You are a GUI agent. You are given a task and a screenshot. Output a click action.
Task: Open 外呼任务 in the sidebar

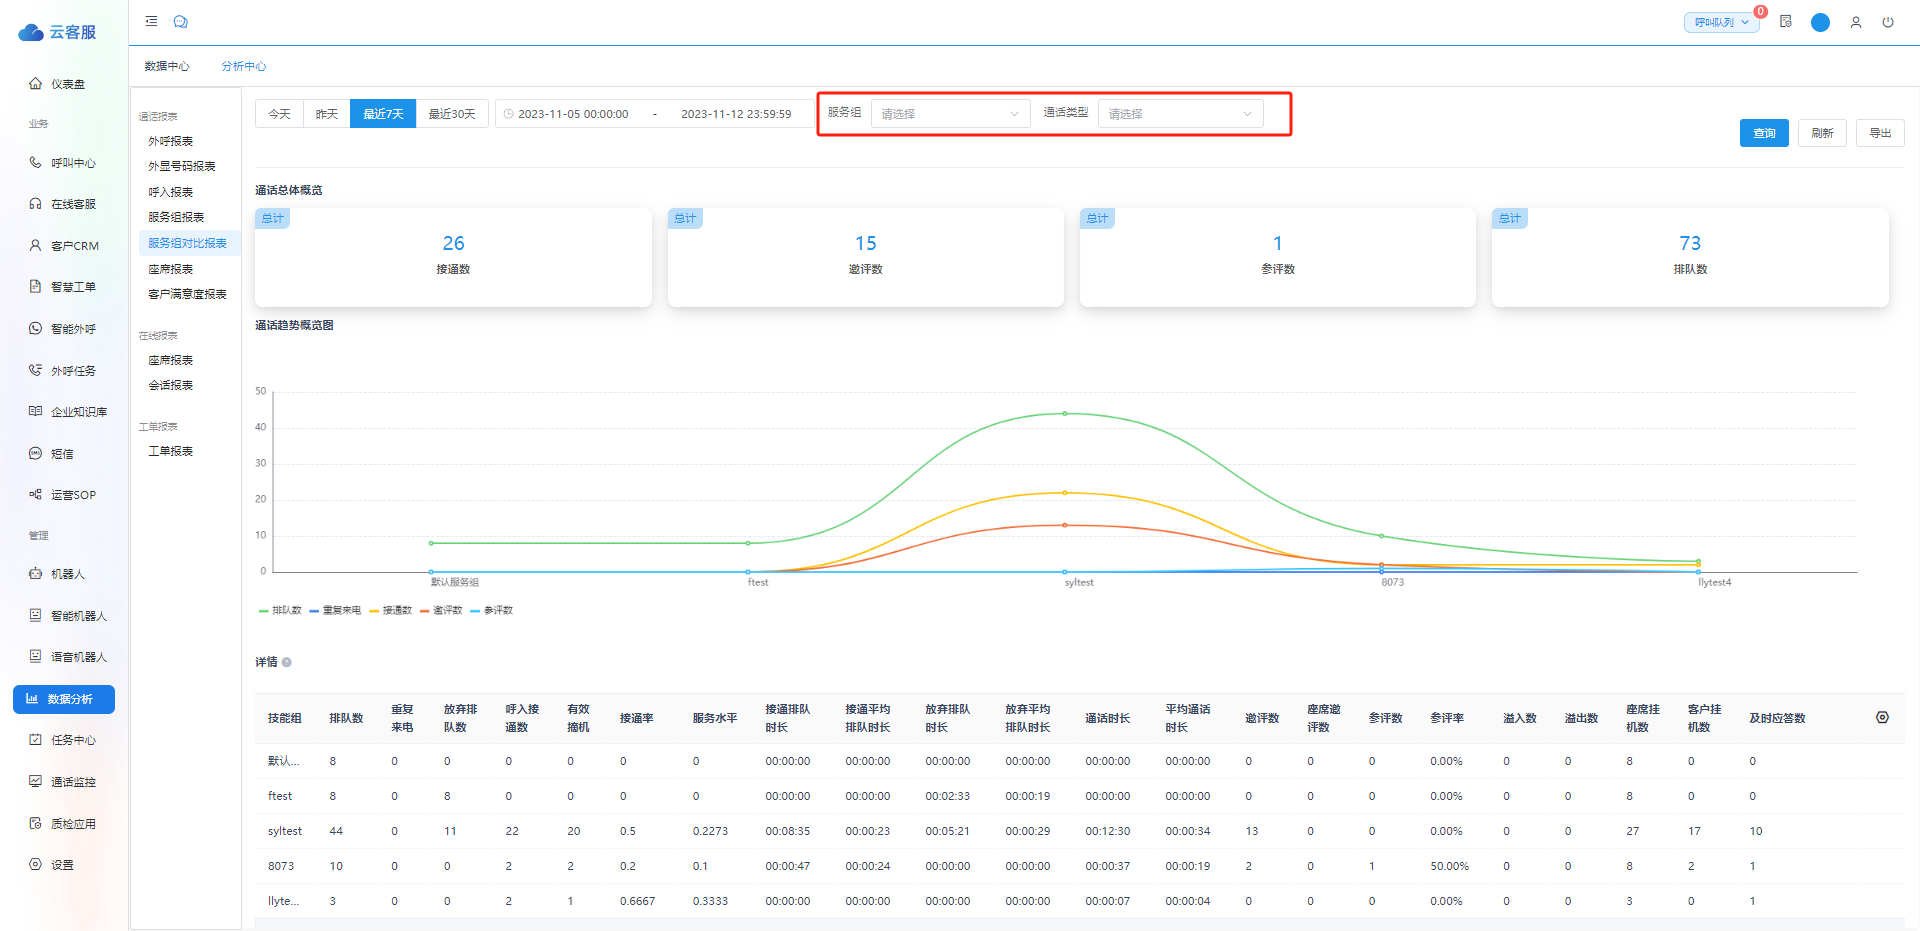click(64, 371)
